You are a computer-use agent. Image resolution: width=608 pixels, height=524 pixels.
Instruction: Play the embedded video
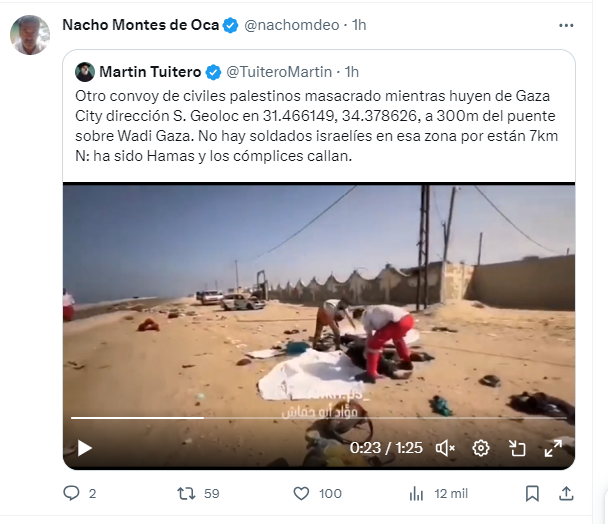85,448
